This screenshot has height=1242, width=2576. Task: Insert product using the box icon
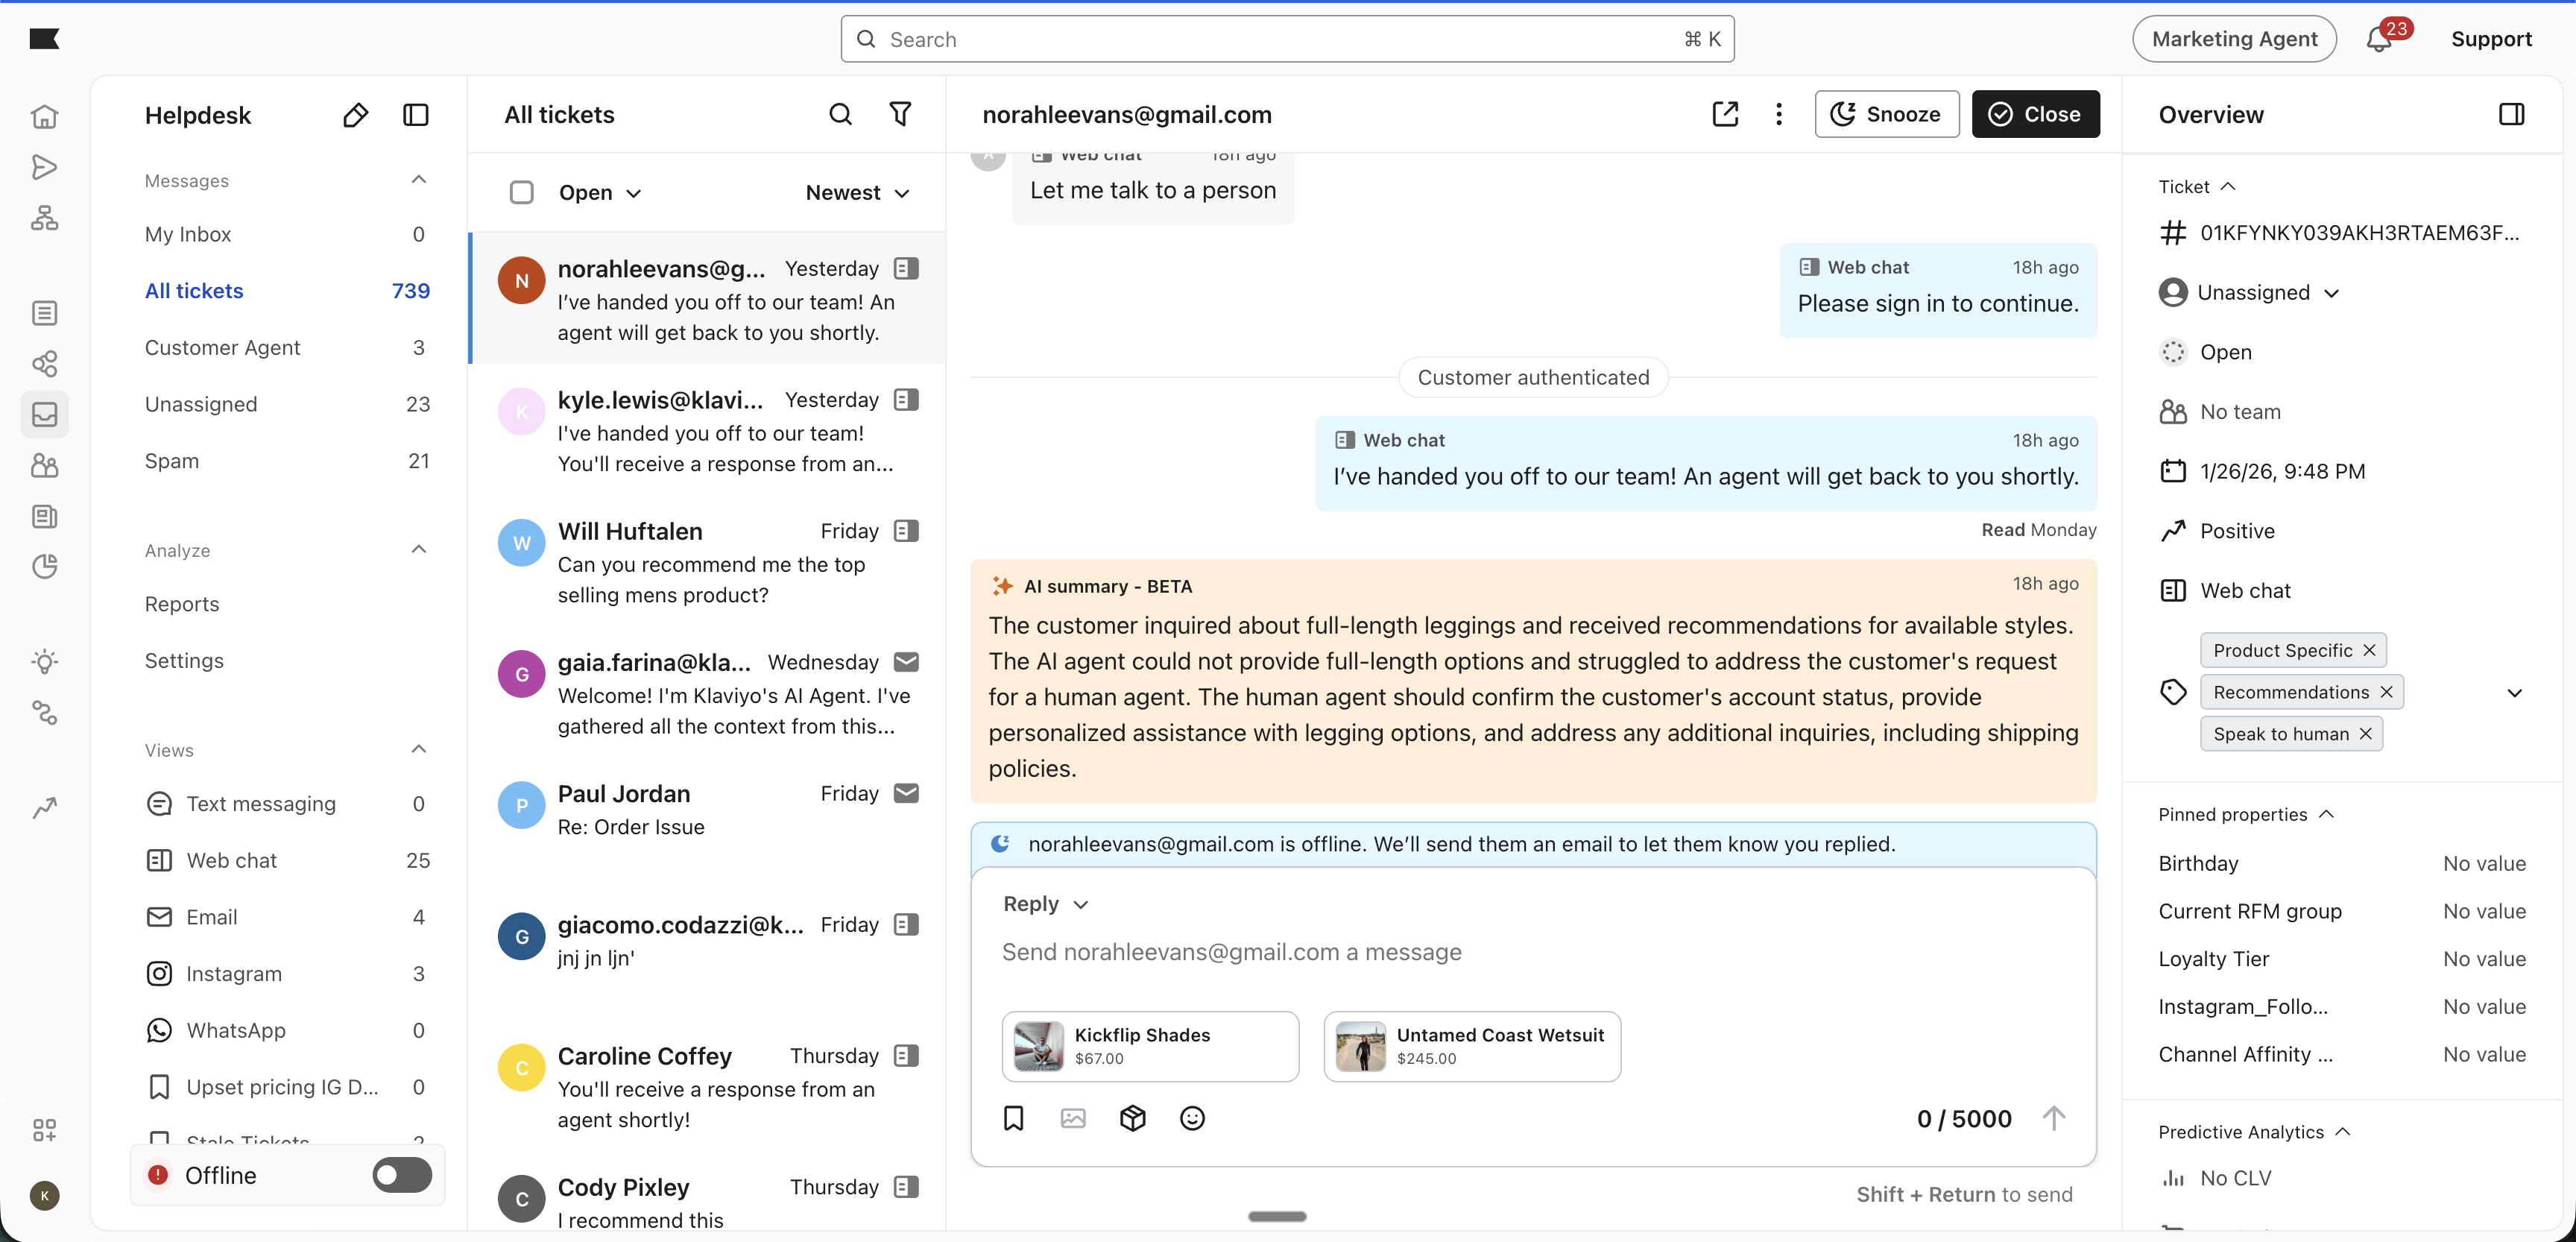(x=1132, y=1118)
